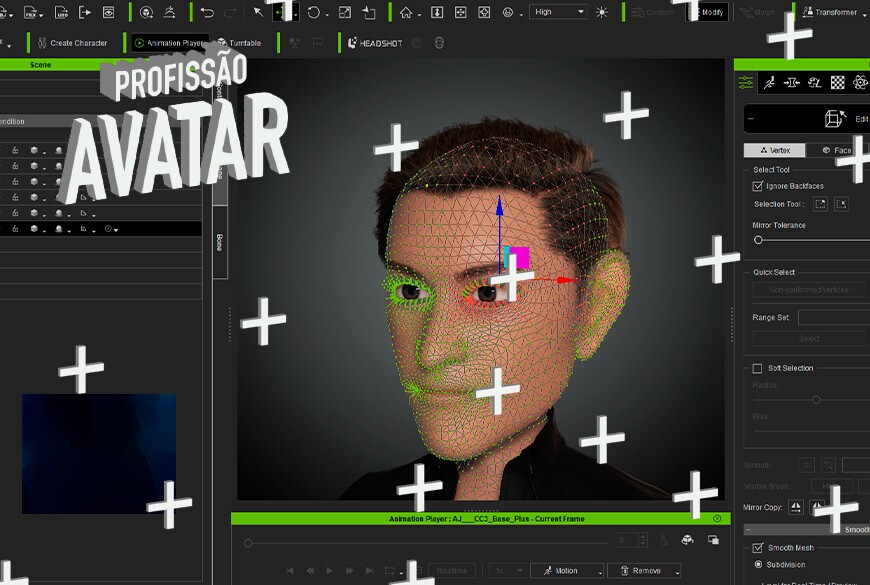
Task: Click the window detach icon in Animation Player
Action: tap(714, 539)
